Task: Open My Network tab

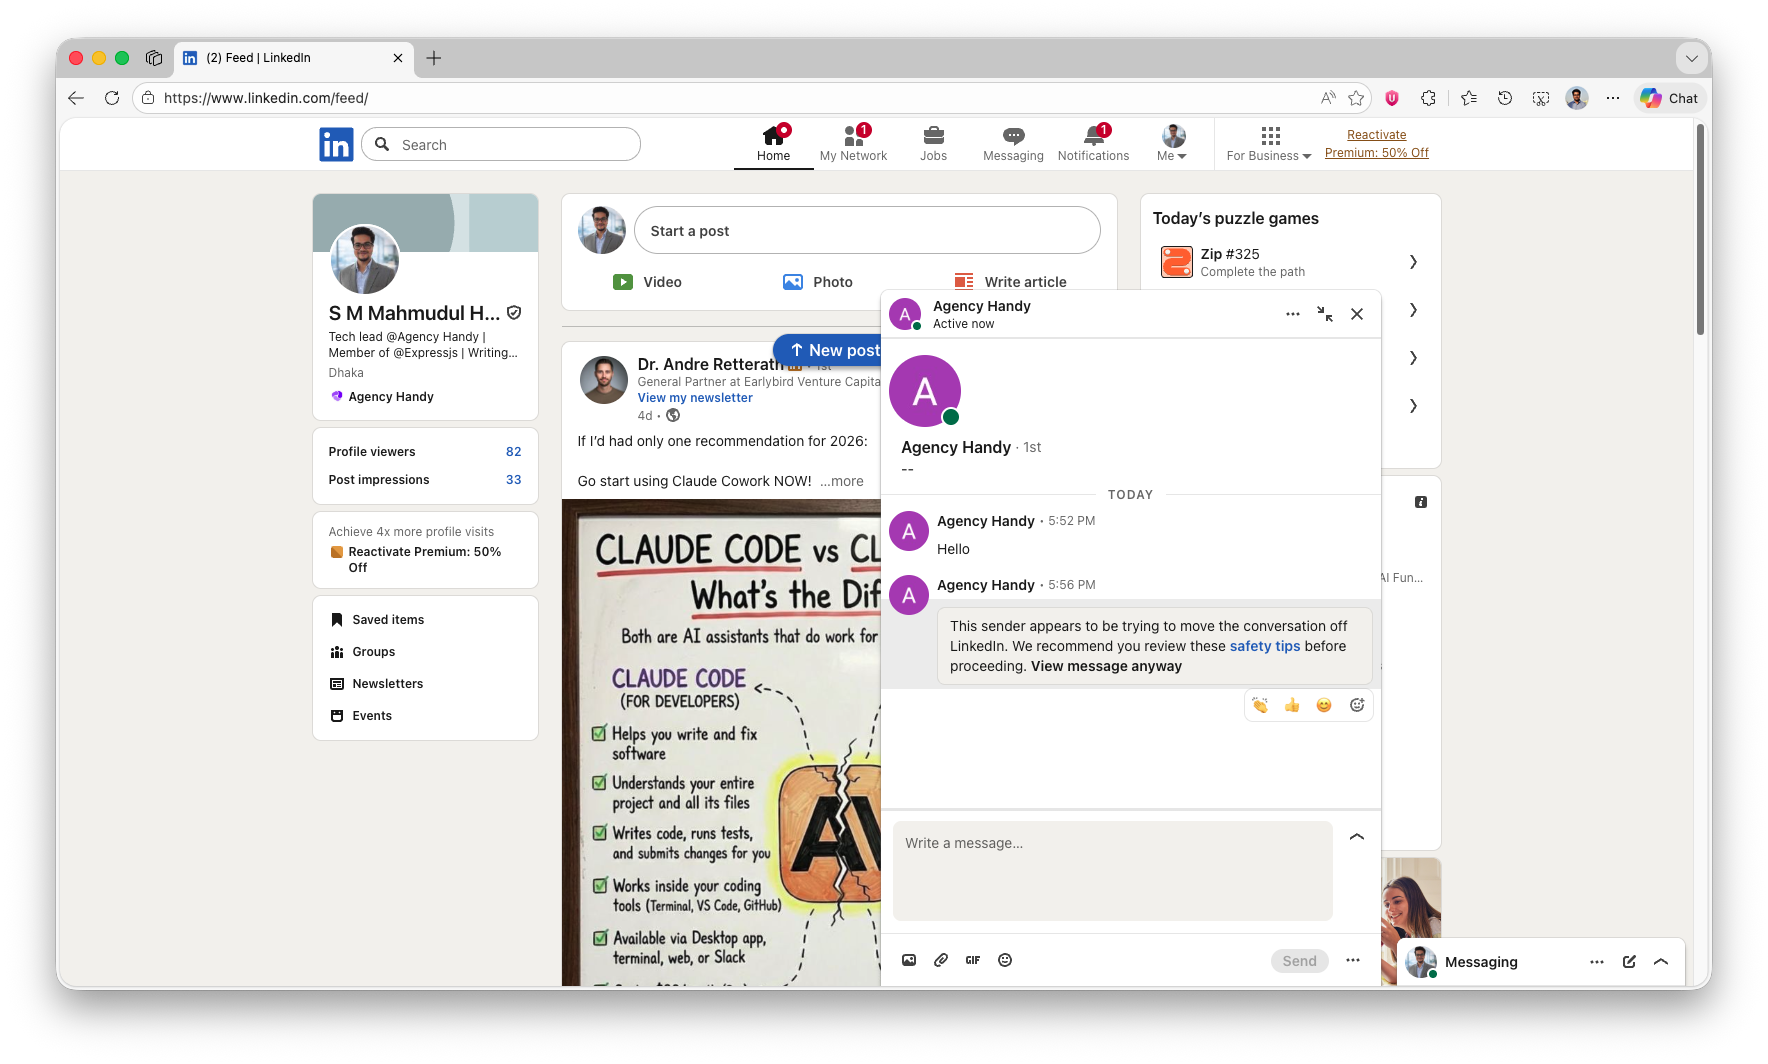Action: 853,143
